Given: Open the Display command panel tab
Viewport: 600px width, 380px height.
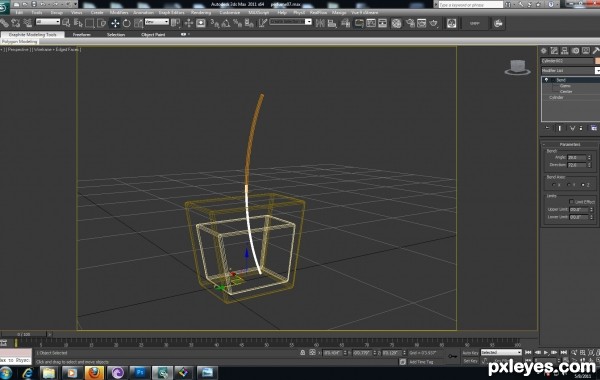Looking at the screenshot, I should click(586, 51).
